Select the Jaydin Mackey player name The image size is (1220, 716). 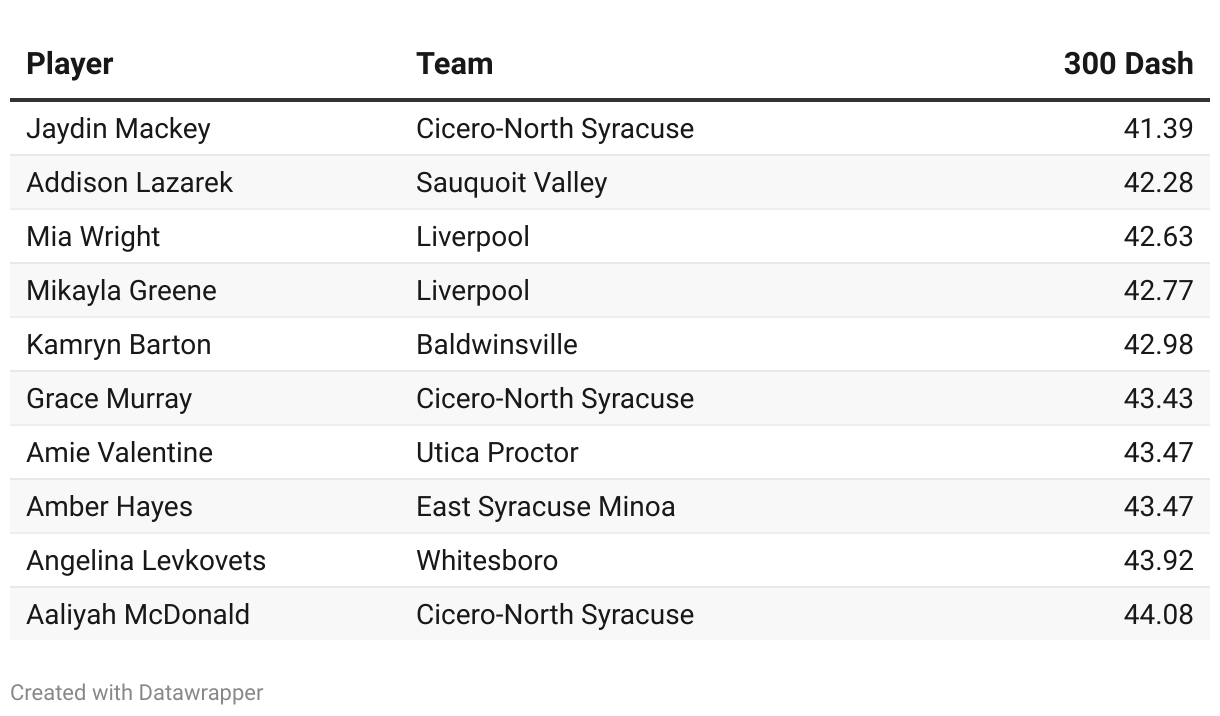[x=118, y=129]
